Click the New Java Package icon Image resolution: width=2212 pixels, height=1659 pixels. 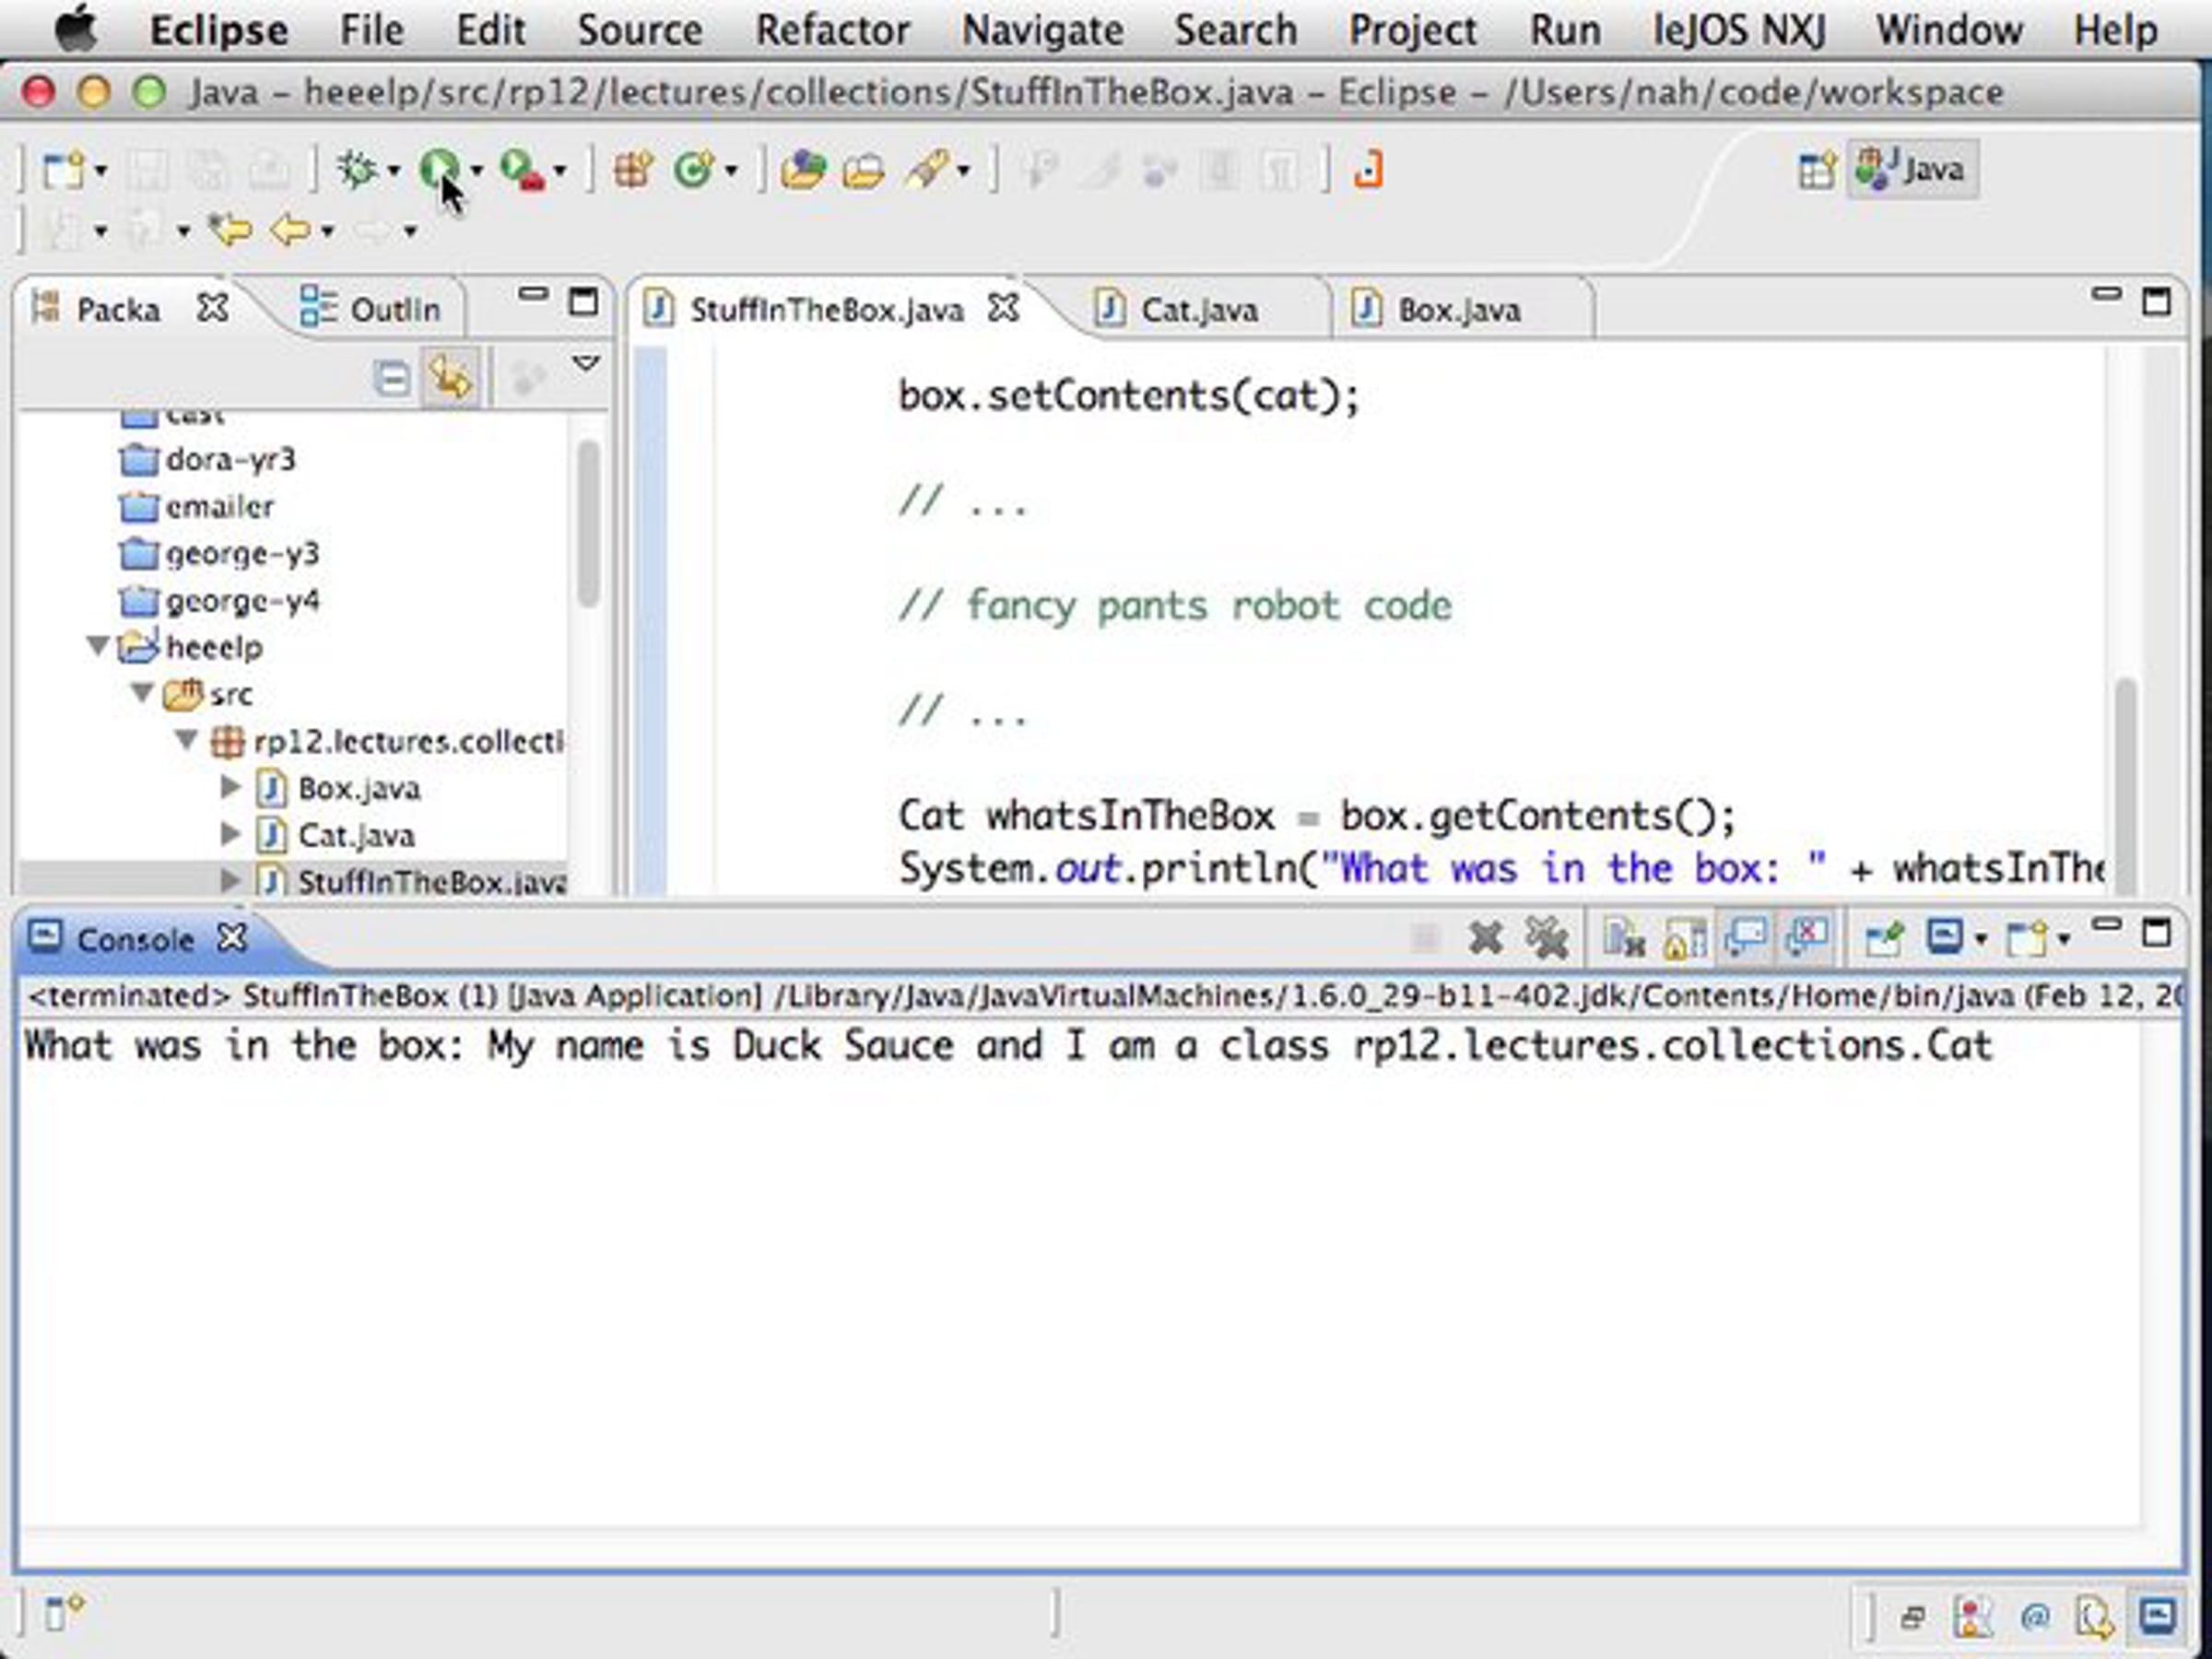click(633, 169)
